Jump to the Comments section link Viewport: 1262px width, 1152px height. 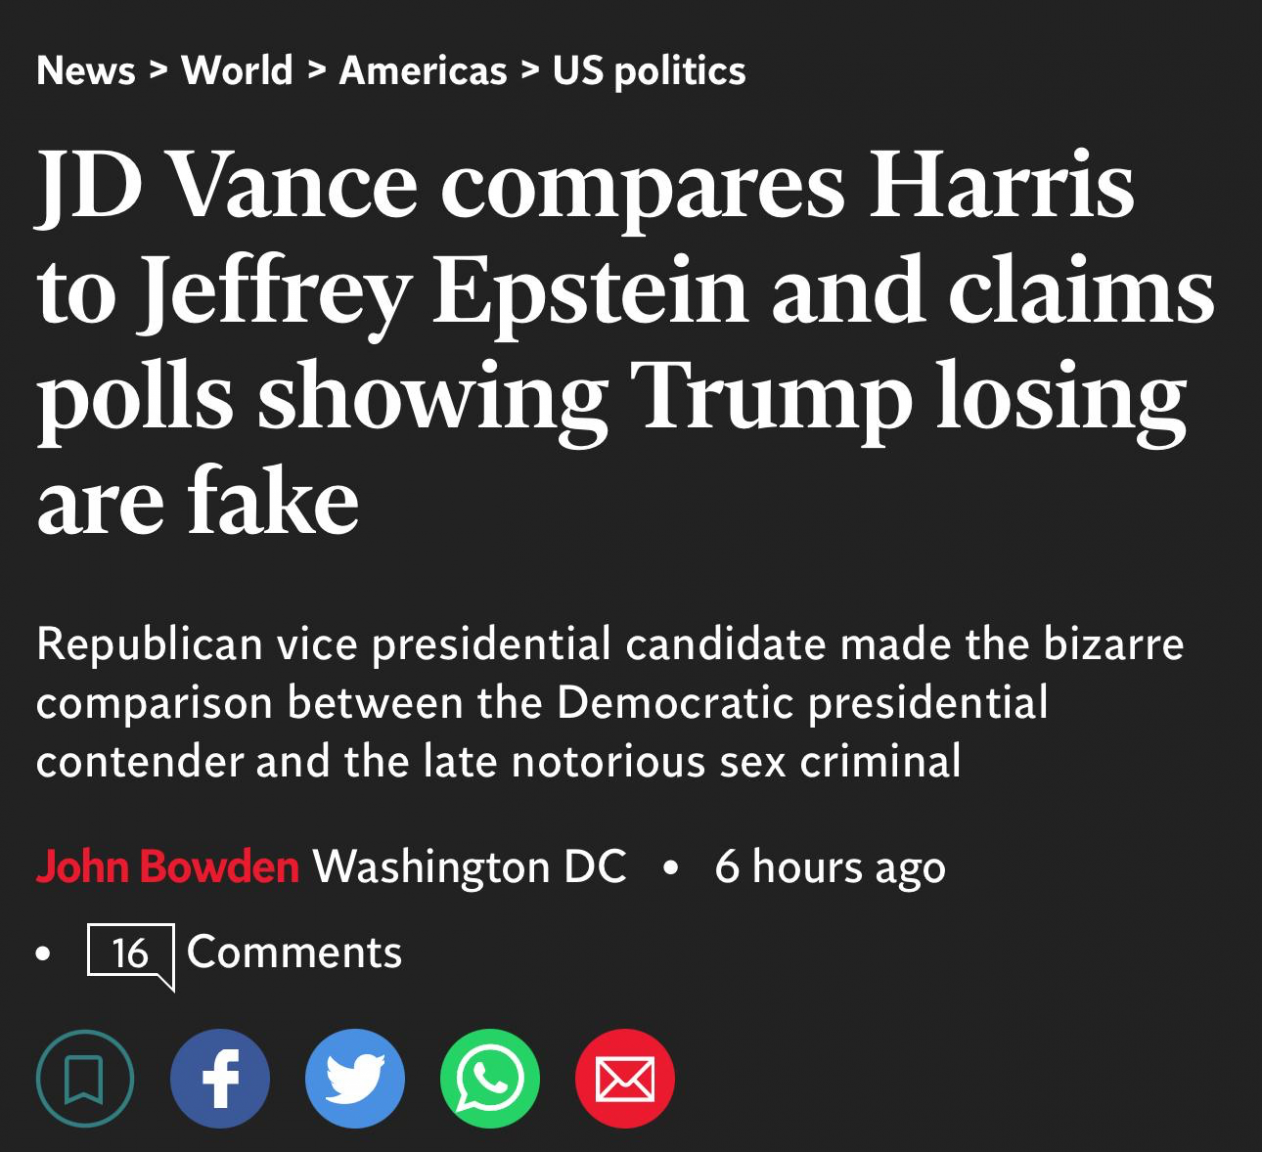[294, 952]
